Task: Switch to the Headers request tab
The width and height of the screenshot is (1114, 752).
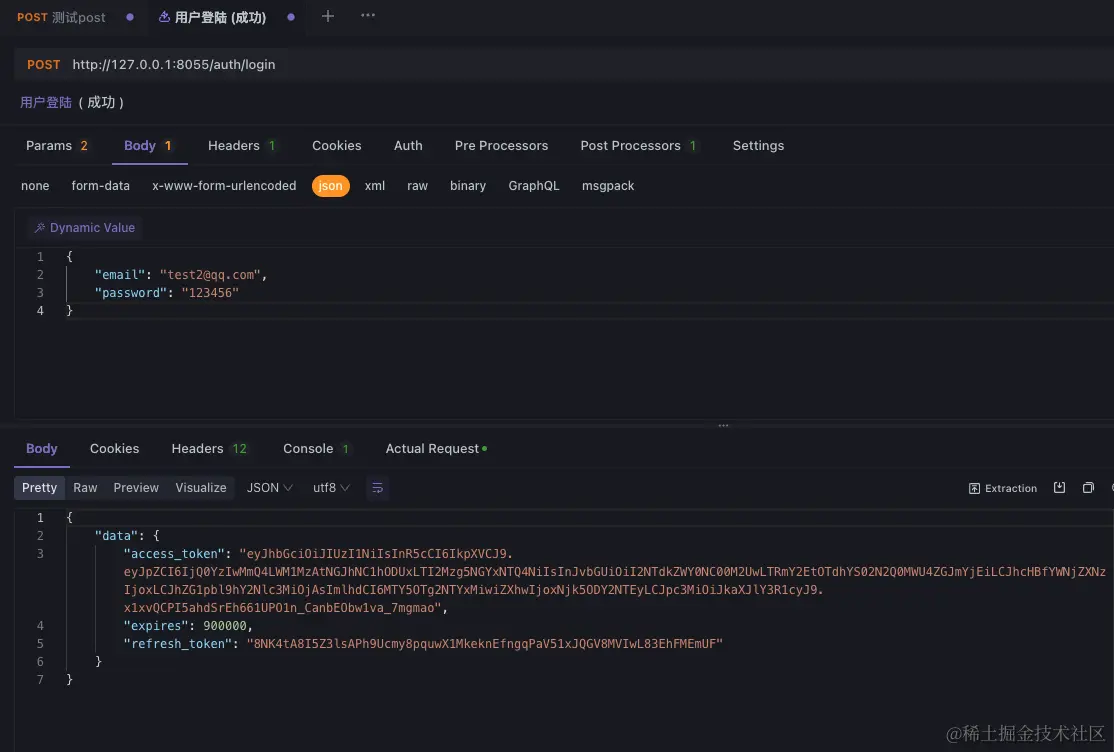Action: (x=234, y=145)
